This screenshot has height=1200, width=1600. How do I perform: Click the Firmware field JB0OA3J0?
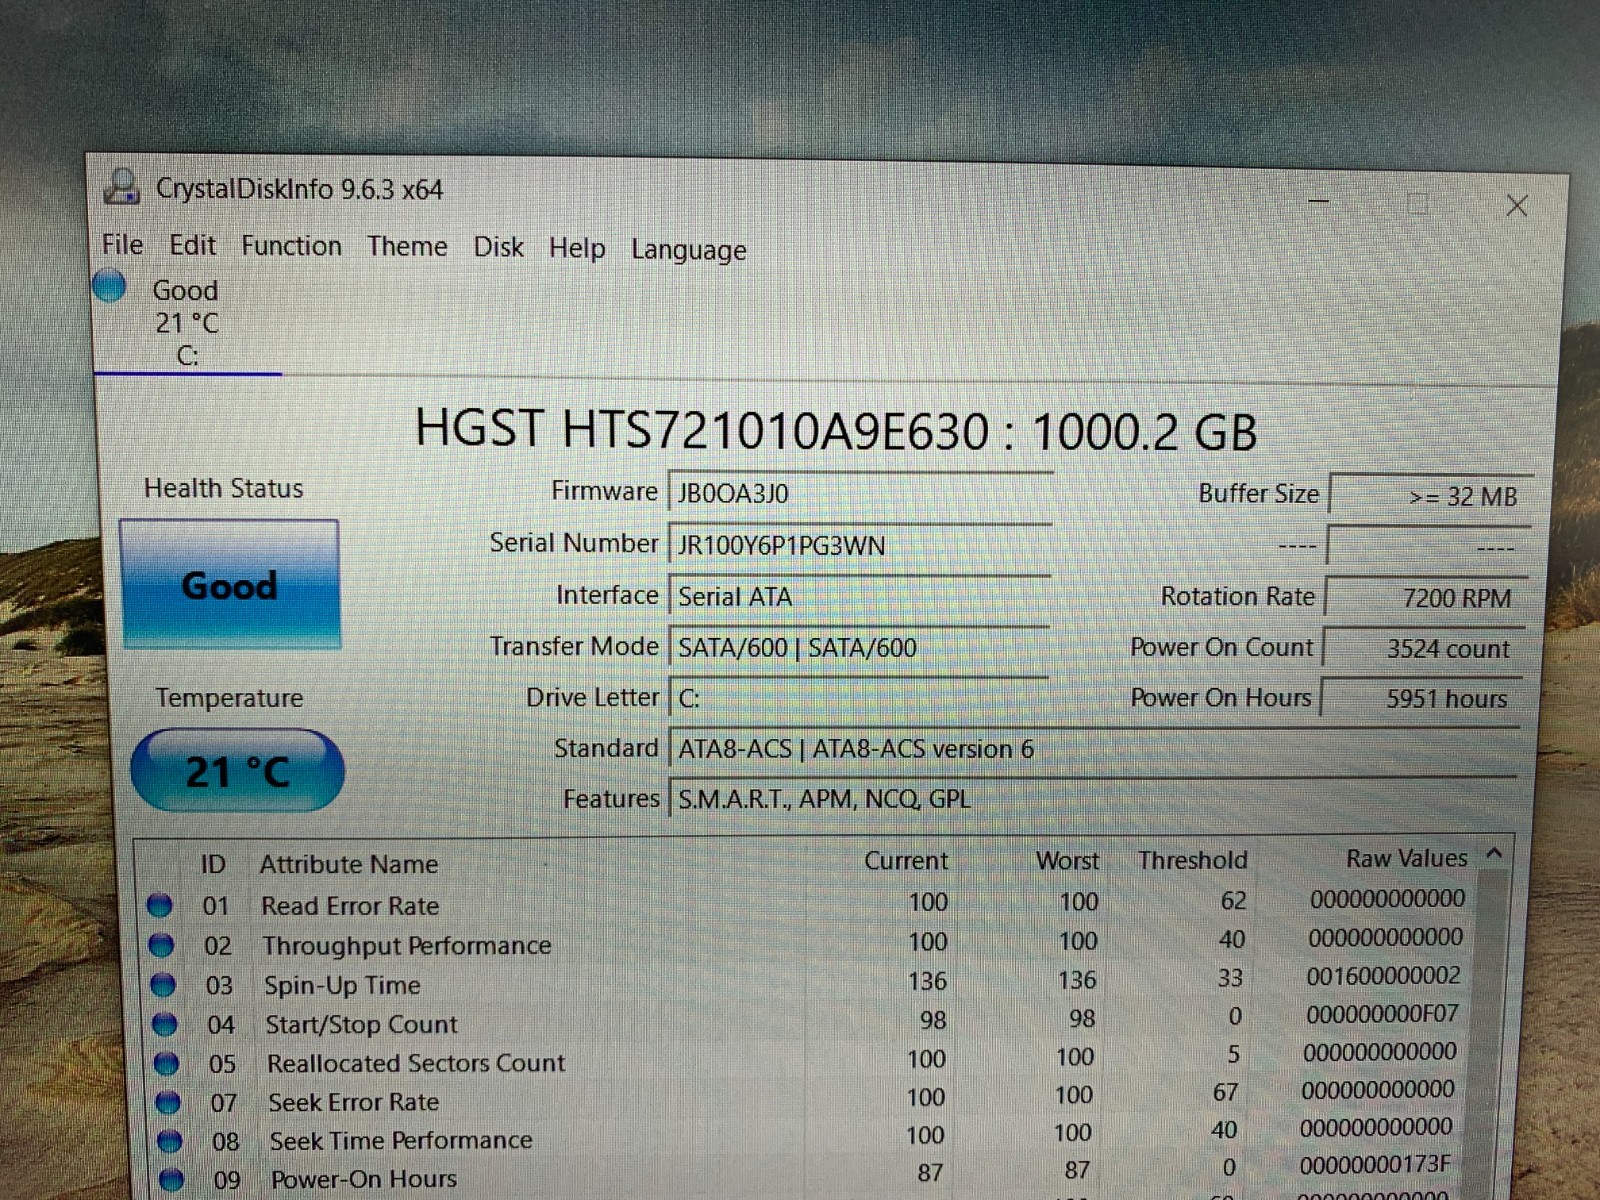(859, 493)
